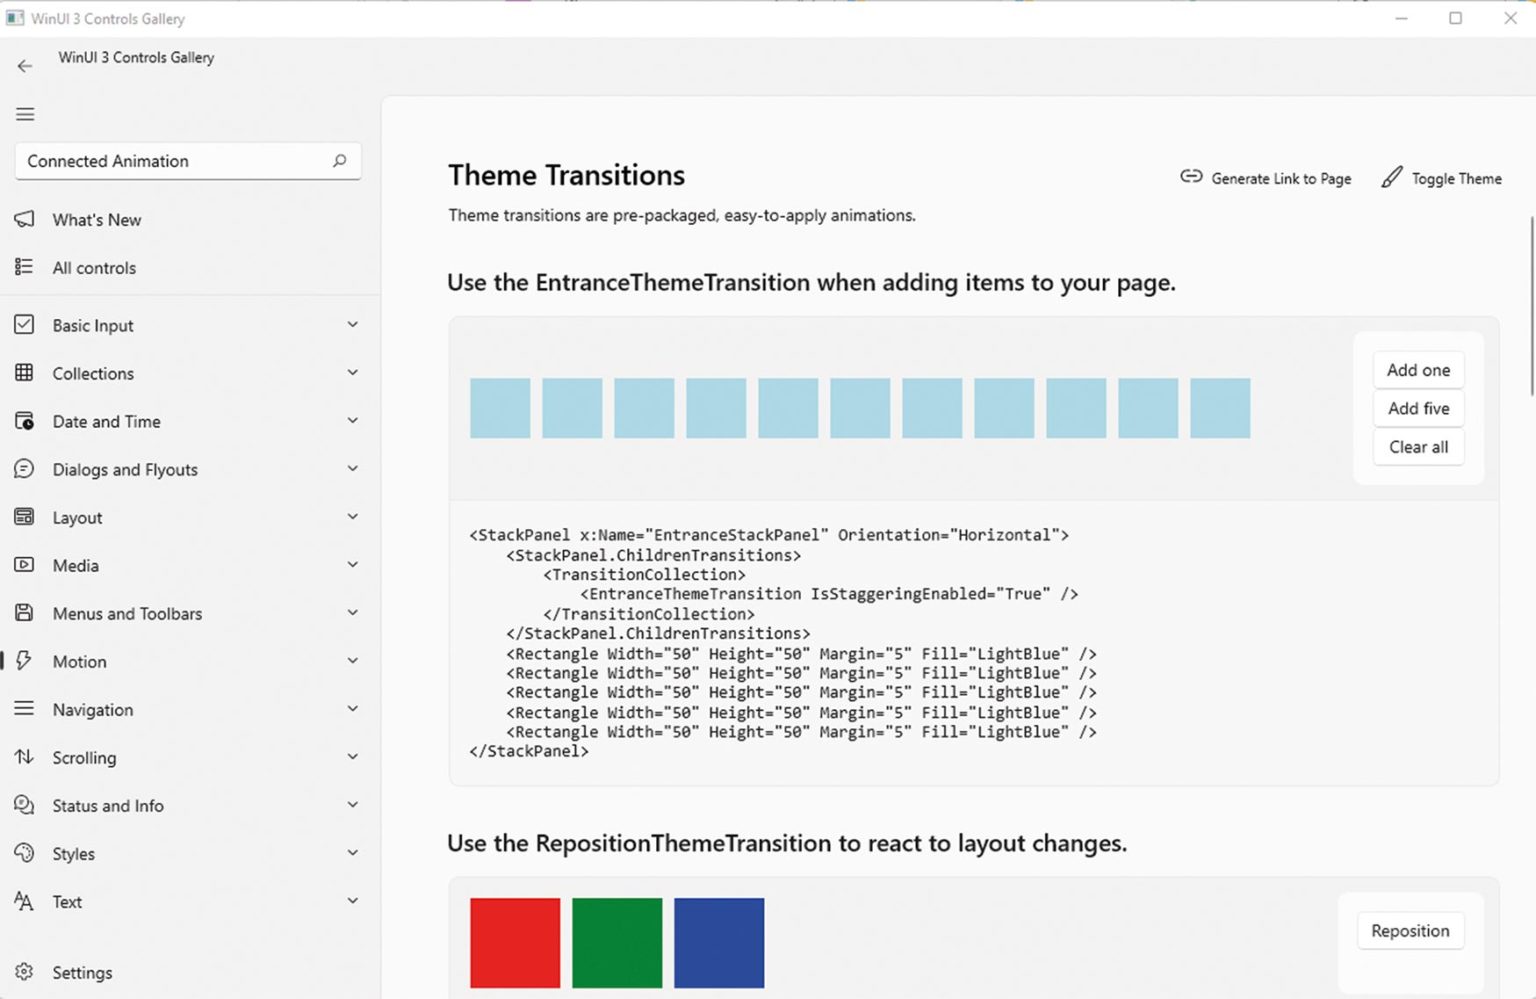Click the Add five button
Screen dimensions: 1536x999
coord(1418,408)
